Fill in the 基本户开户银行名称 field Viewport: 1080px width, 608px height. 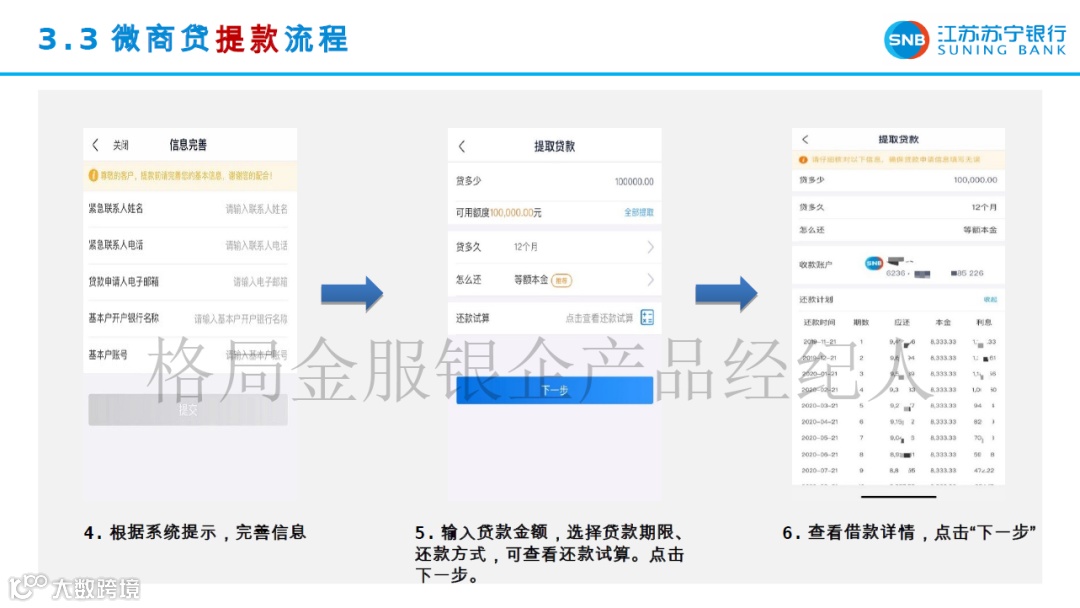[188, 318]
